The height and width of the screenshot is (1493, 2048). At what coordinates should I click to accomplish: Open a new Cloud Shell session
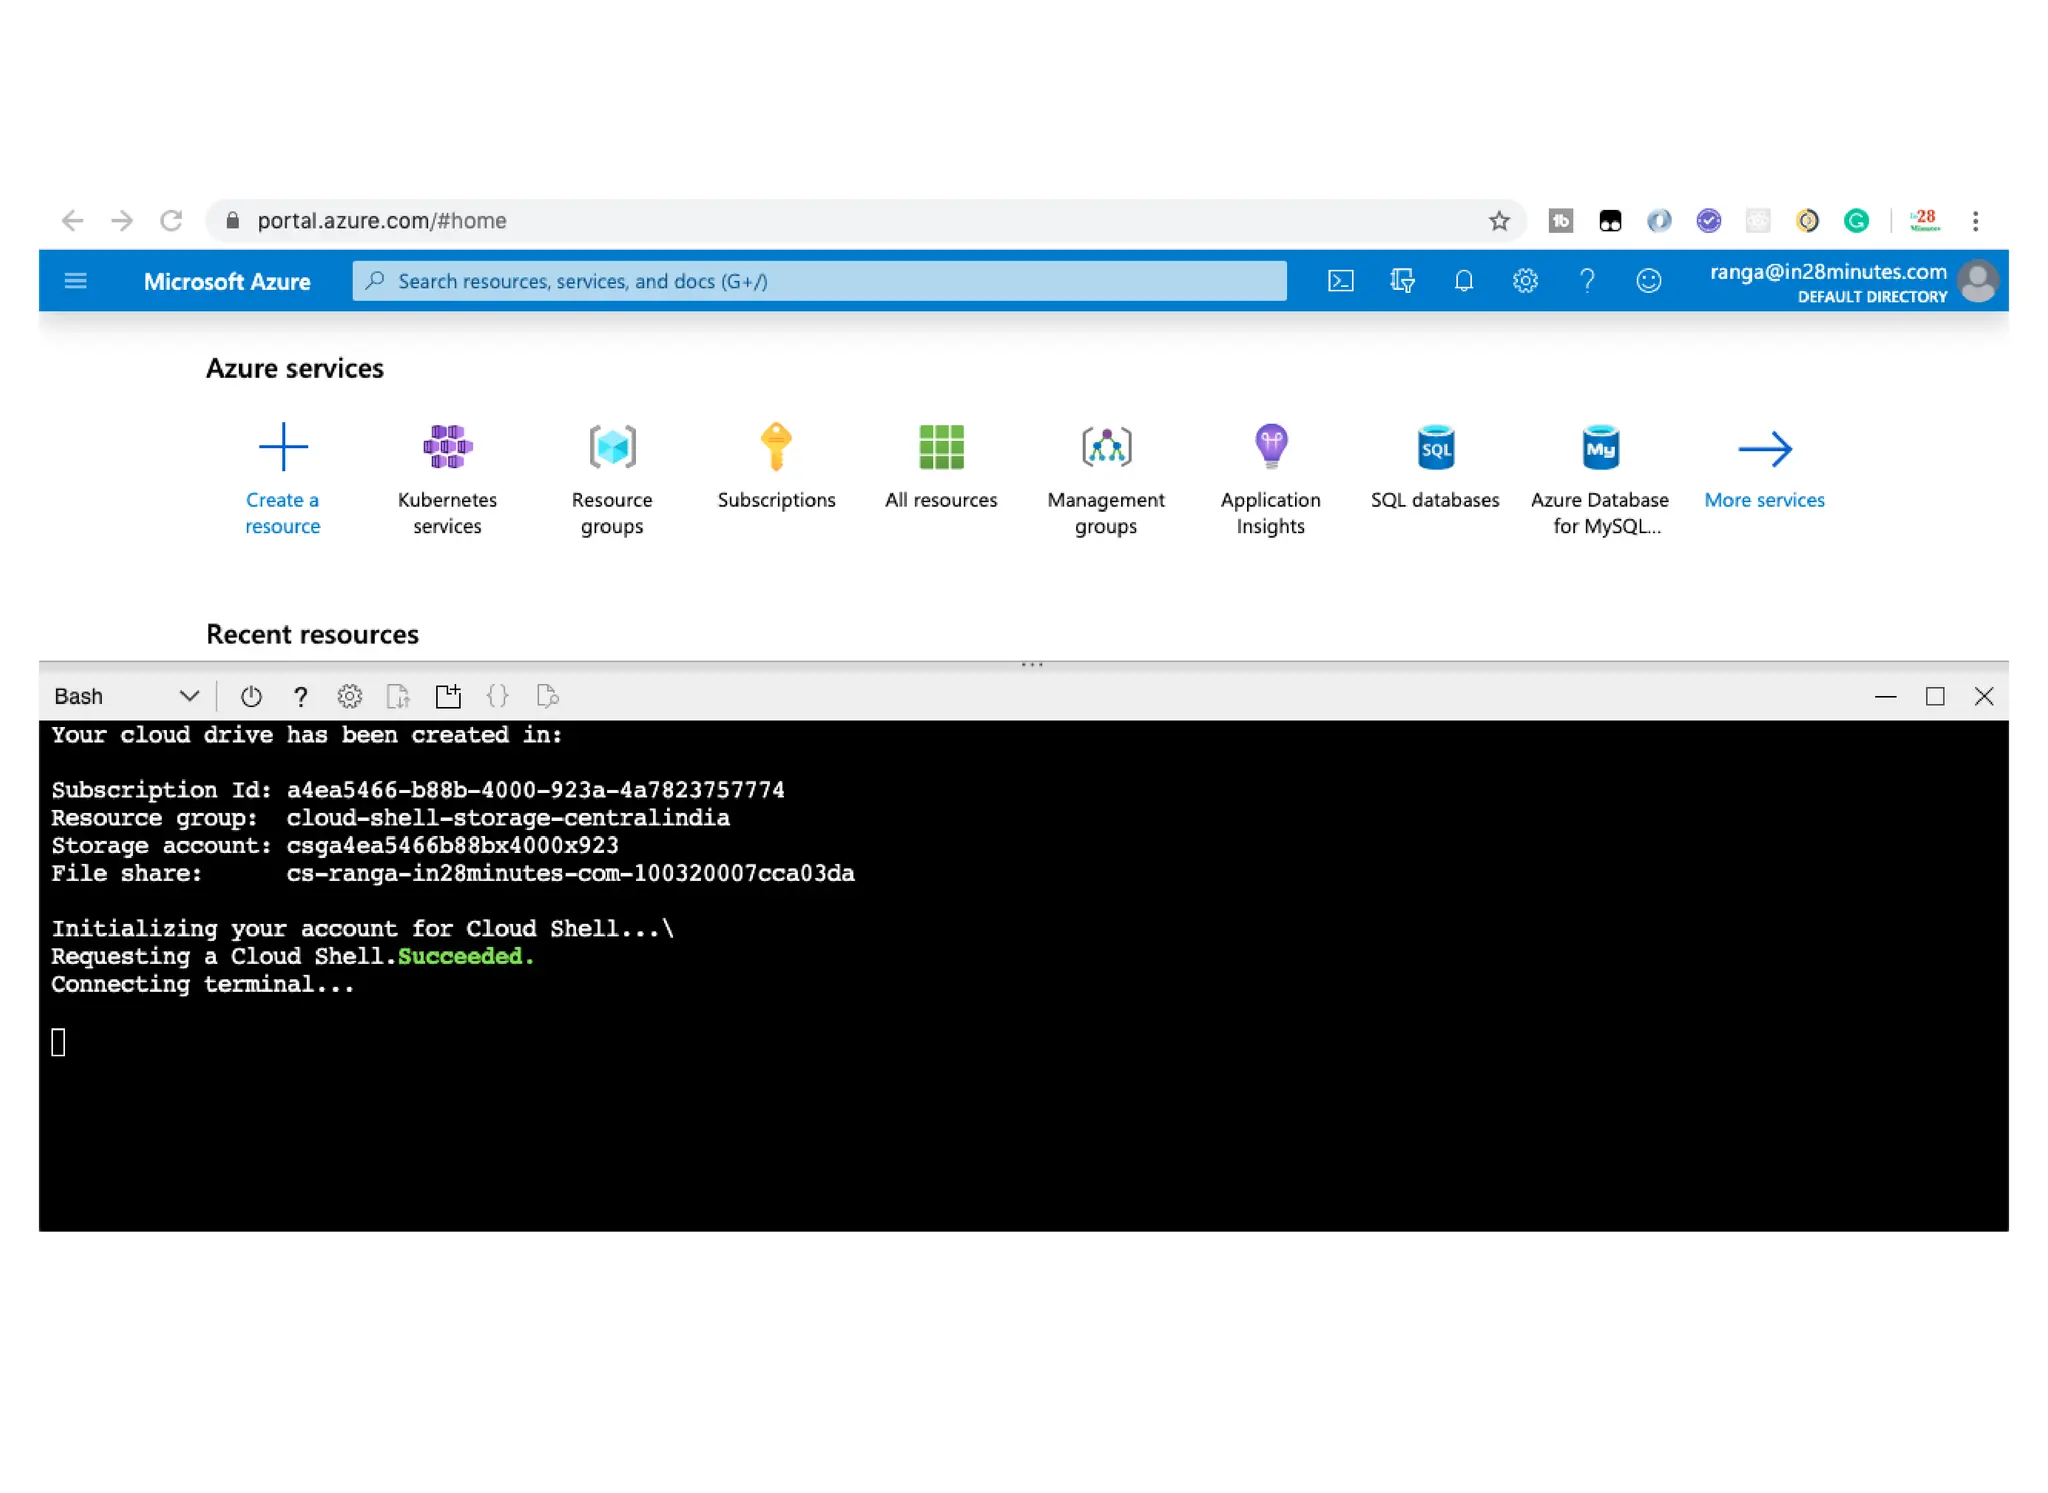[x=448, y=696]
